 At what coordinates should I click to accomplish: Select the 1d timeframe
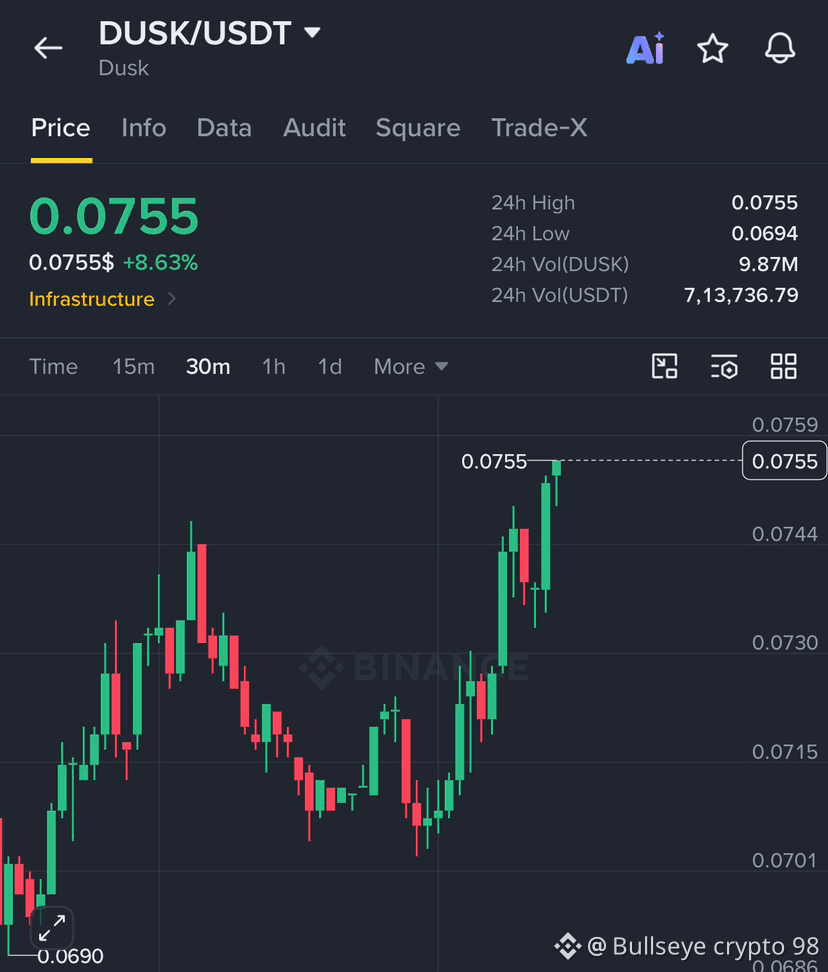pos(329,366)
